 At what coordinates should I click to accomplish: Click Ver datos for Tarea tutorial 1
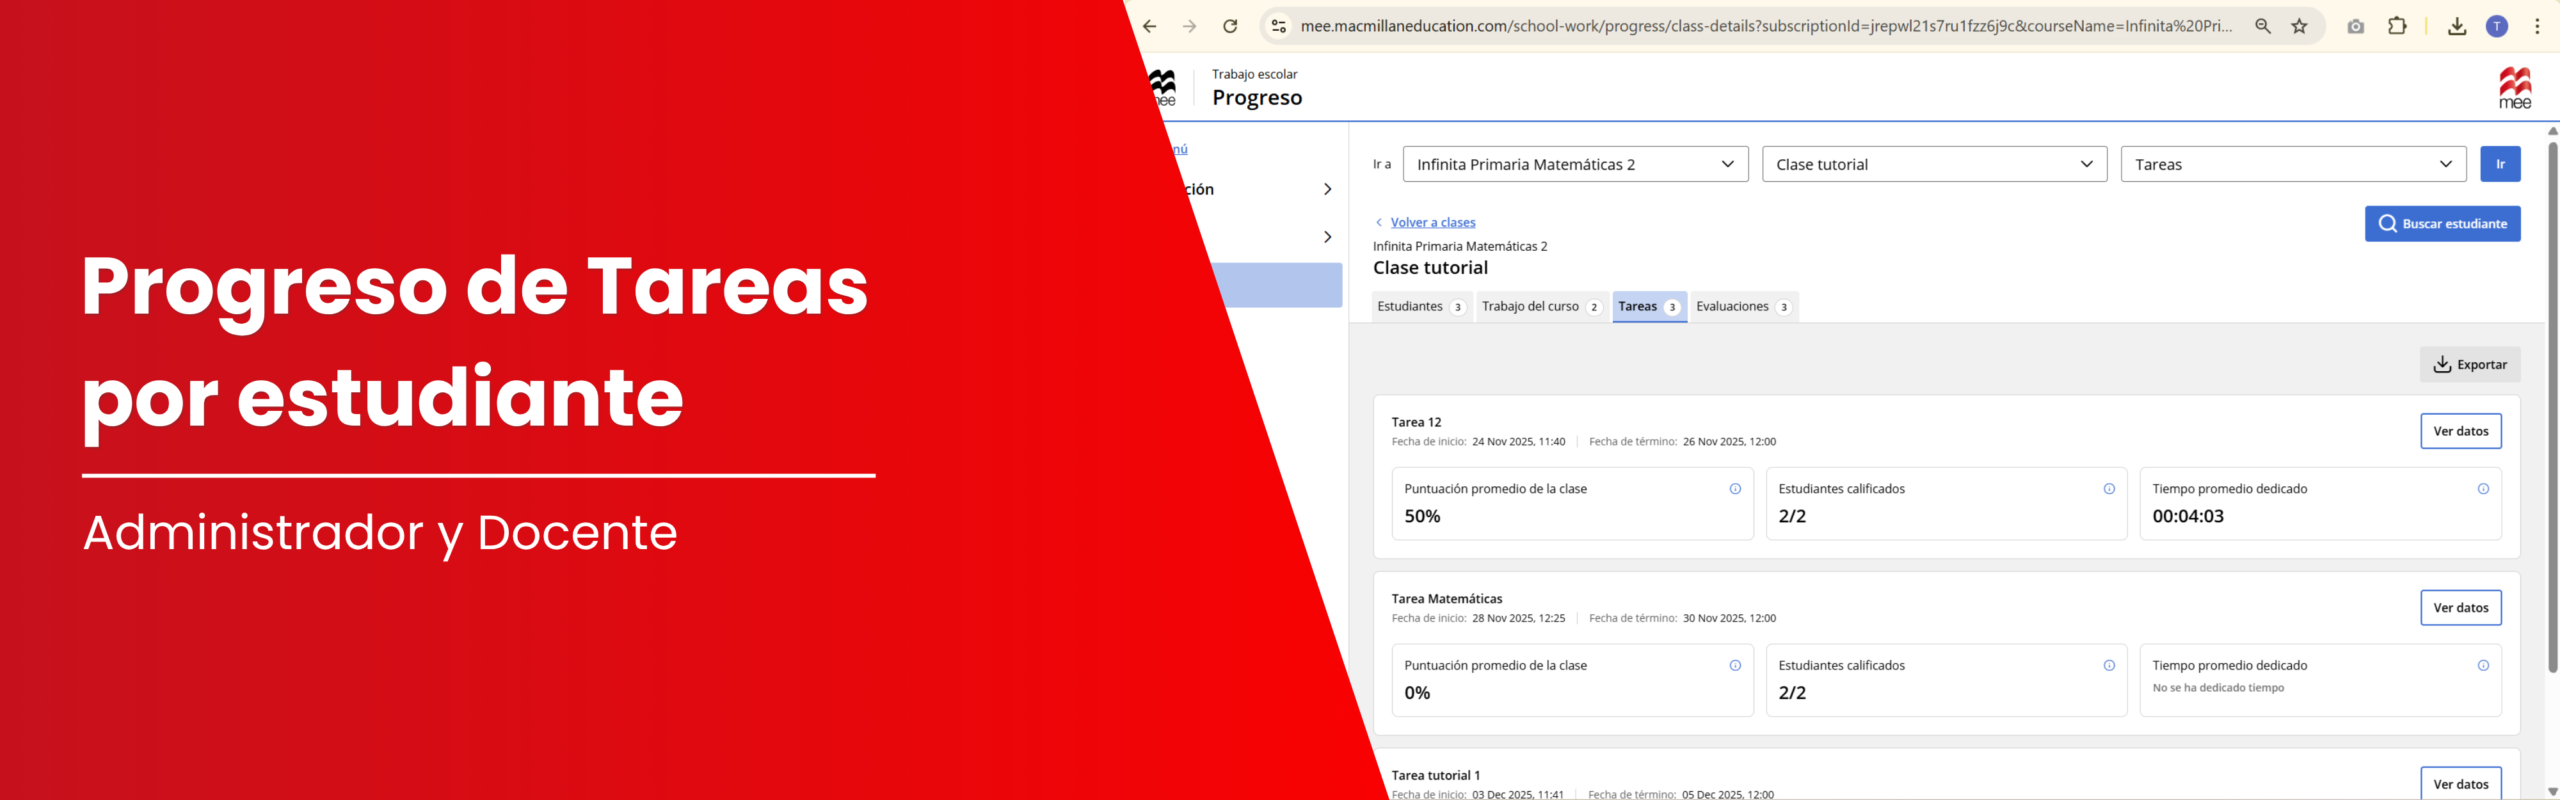2461,784
